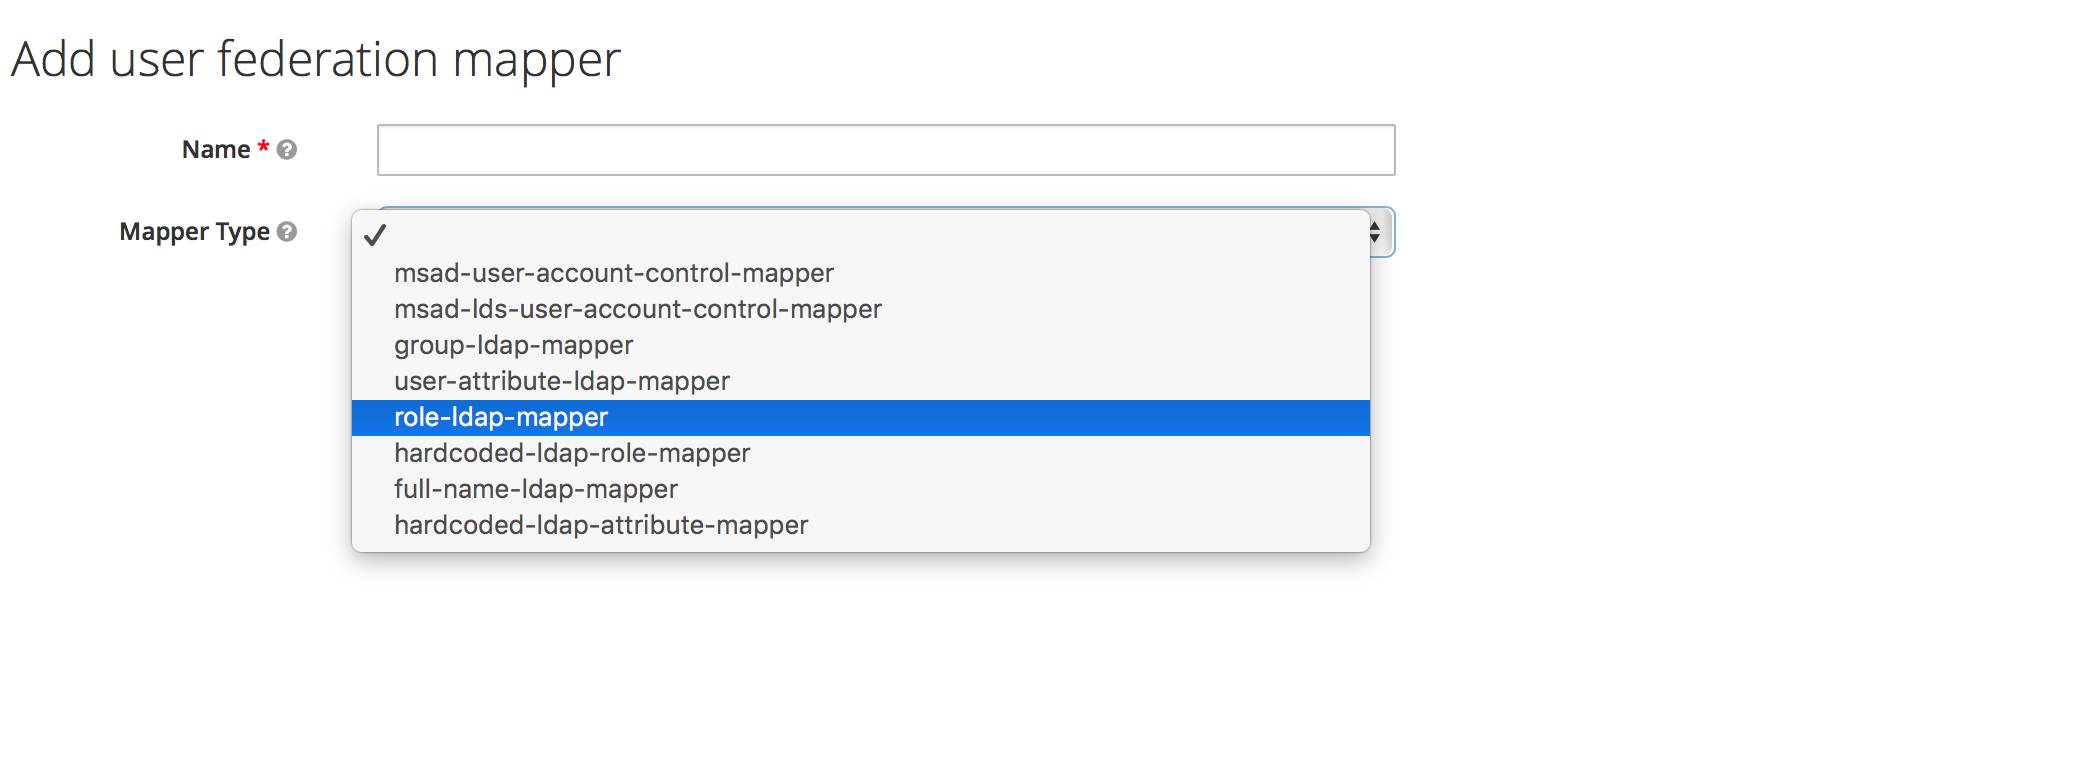Select full-name-ldap-mapper option
Screen dimensions: 2090x770
tap(535, 489)
